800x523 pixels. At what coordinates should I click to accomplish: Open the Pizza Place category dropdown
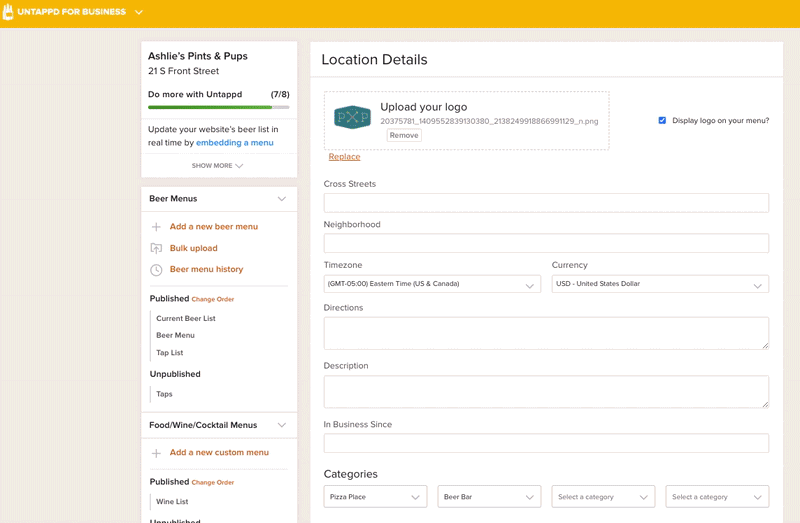click(x=374, y=496)
